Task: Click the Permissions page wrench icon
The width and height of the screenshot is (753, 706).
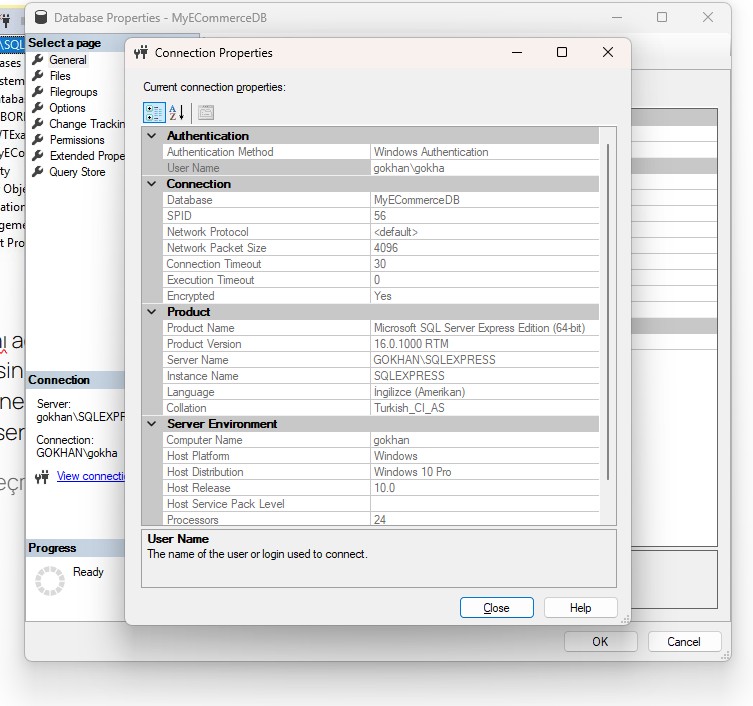Action: [38, 140]
